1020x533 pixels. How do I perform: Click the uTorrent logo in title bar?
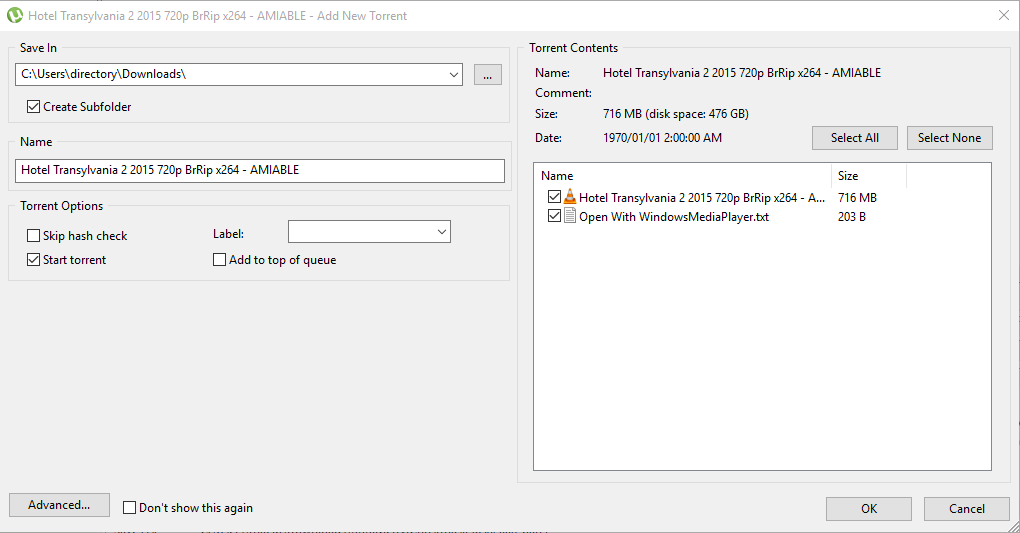click(x=14, y=15)
